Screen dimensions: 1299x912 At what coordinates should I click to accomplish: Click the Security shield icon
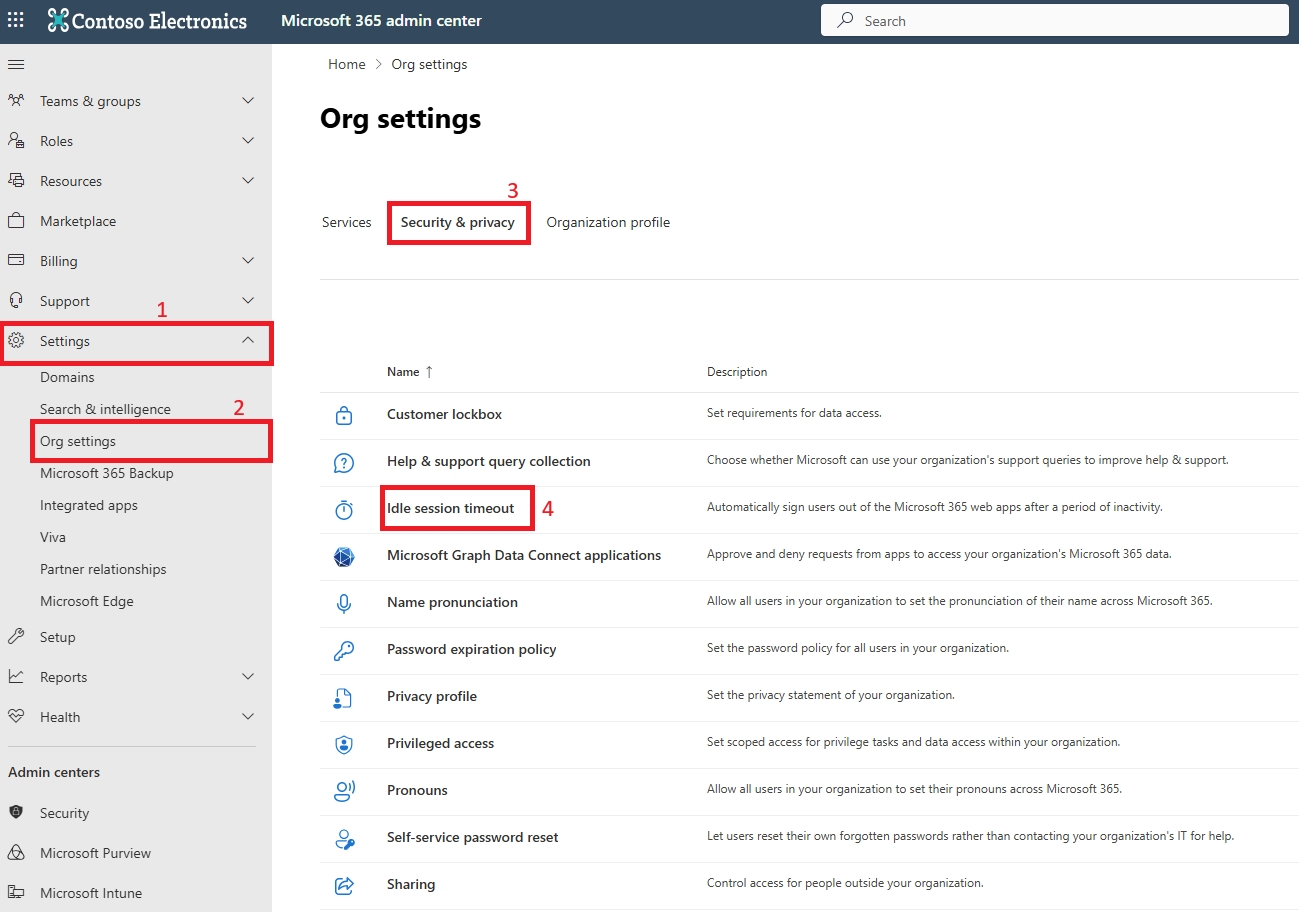tap(16, 813)
